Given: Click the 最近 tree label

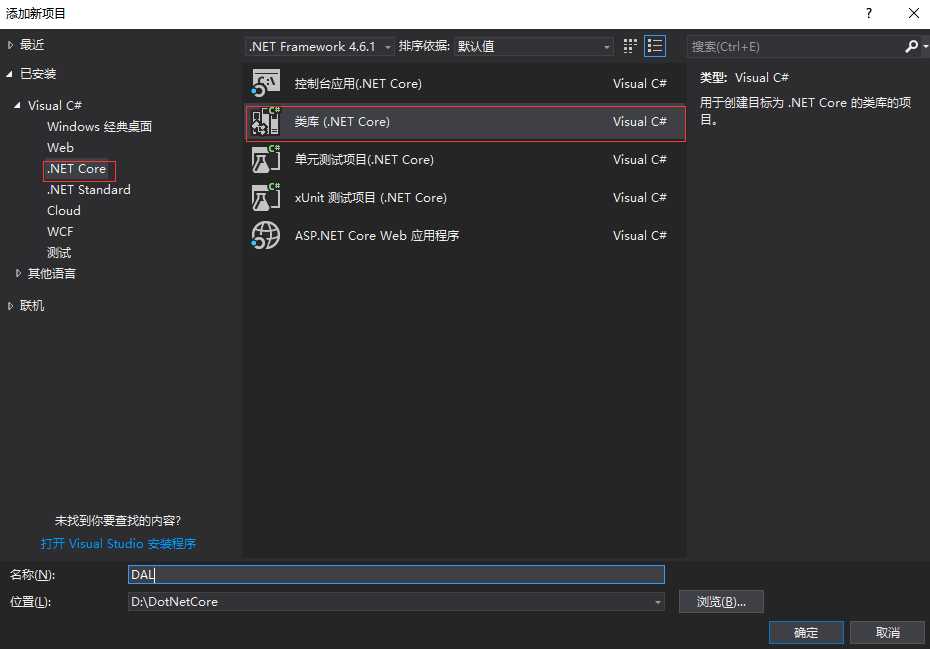Looking at the screenshot, I should [32, 45].
